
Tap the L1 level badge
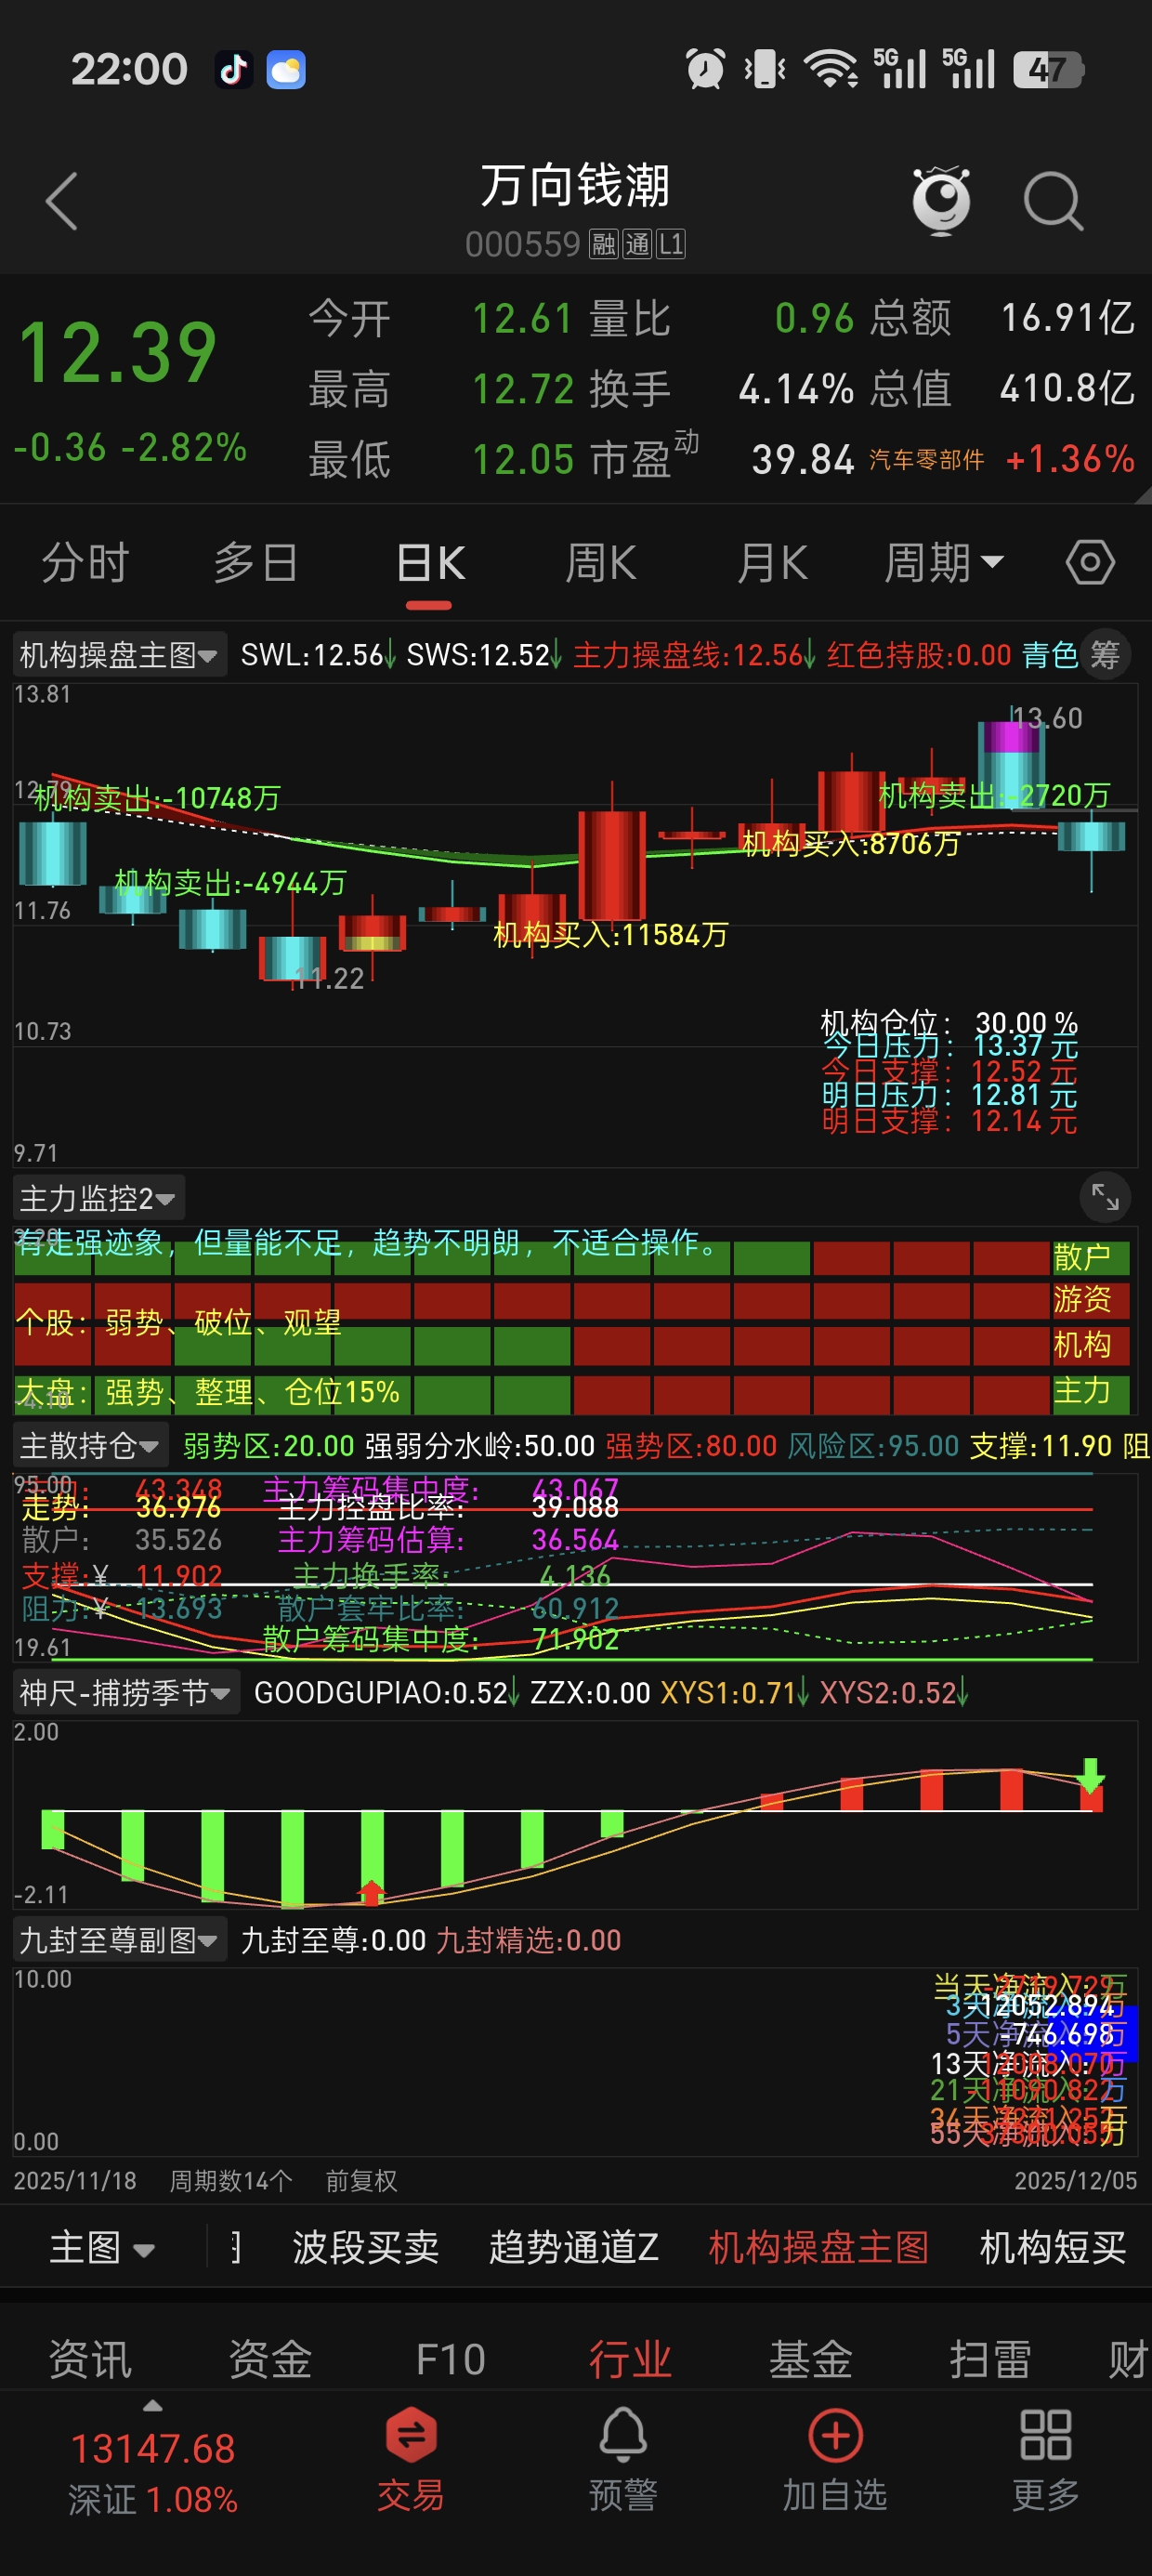[670, 244]
